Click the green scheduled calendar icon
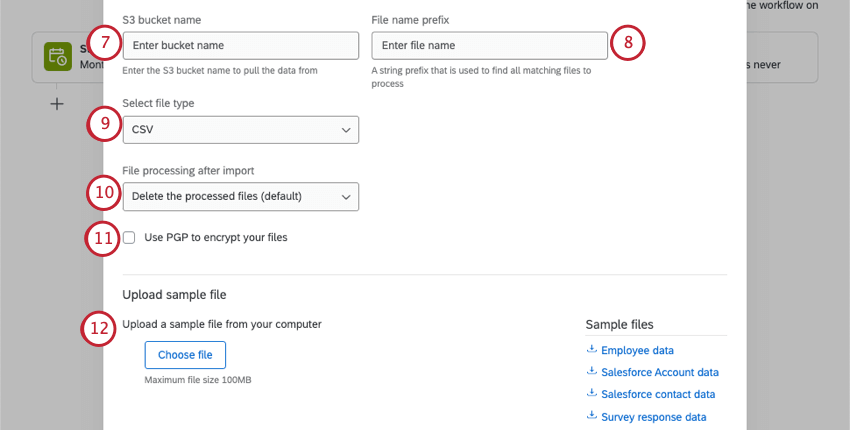 (57, 58)
